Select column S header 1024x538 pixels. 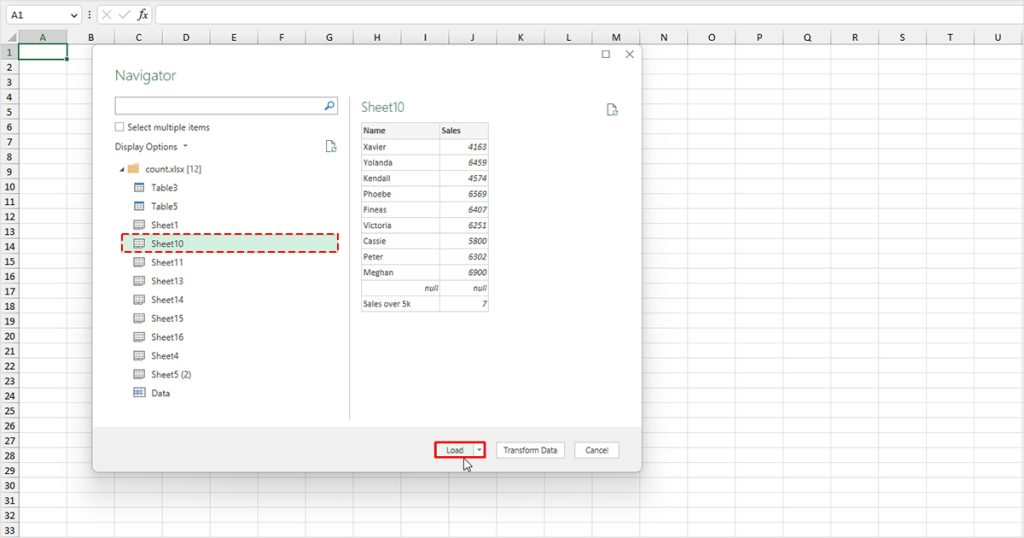(902, 37)
